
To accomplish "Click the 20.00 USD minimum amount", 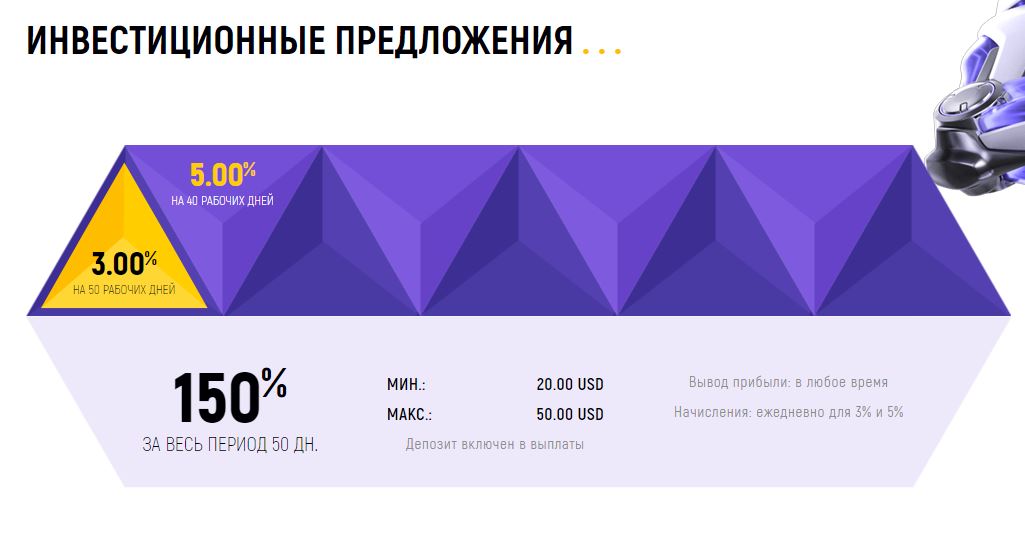I will [570, 384].
